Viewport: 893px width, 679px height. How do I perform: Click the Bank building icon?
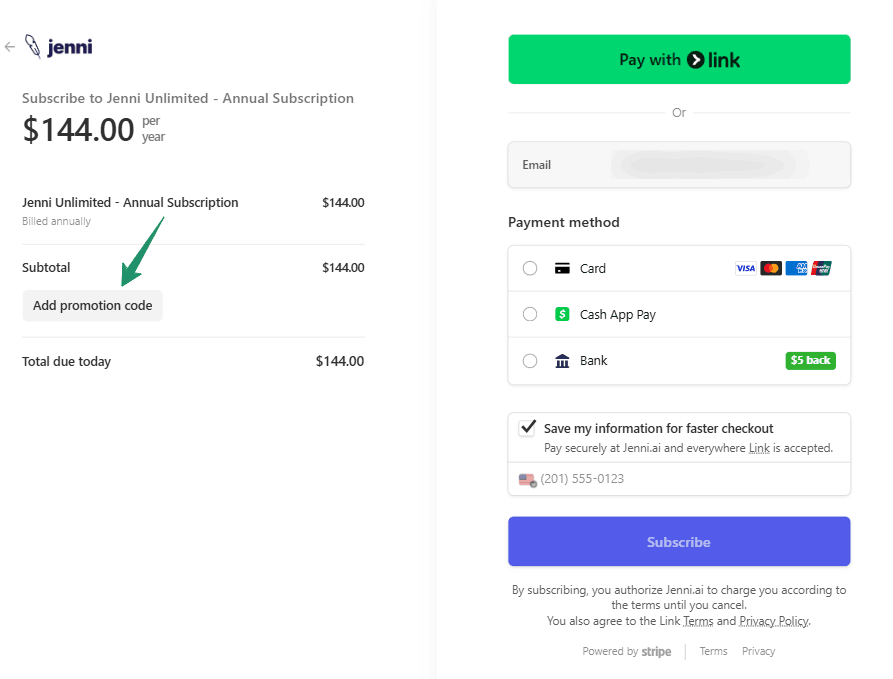coord(562,360)
